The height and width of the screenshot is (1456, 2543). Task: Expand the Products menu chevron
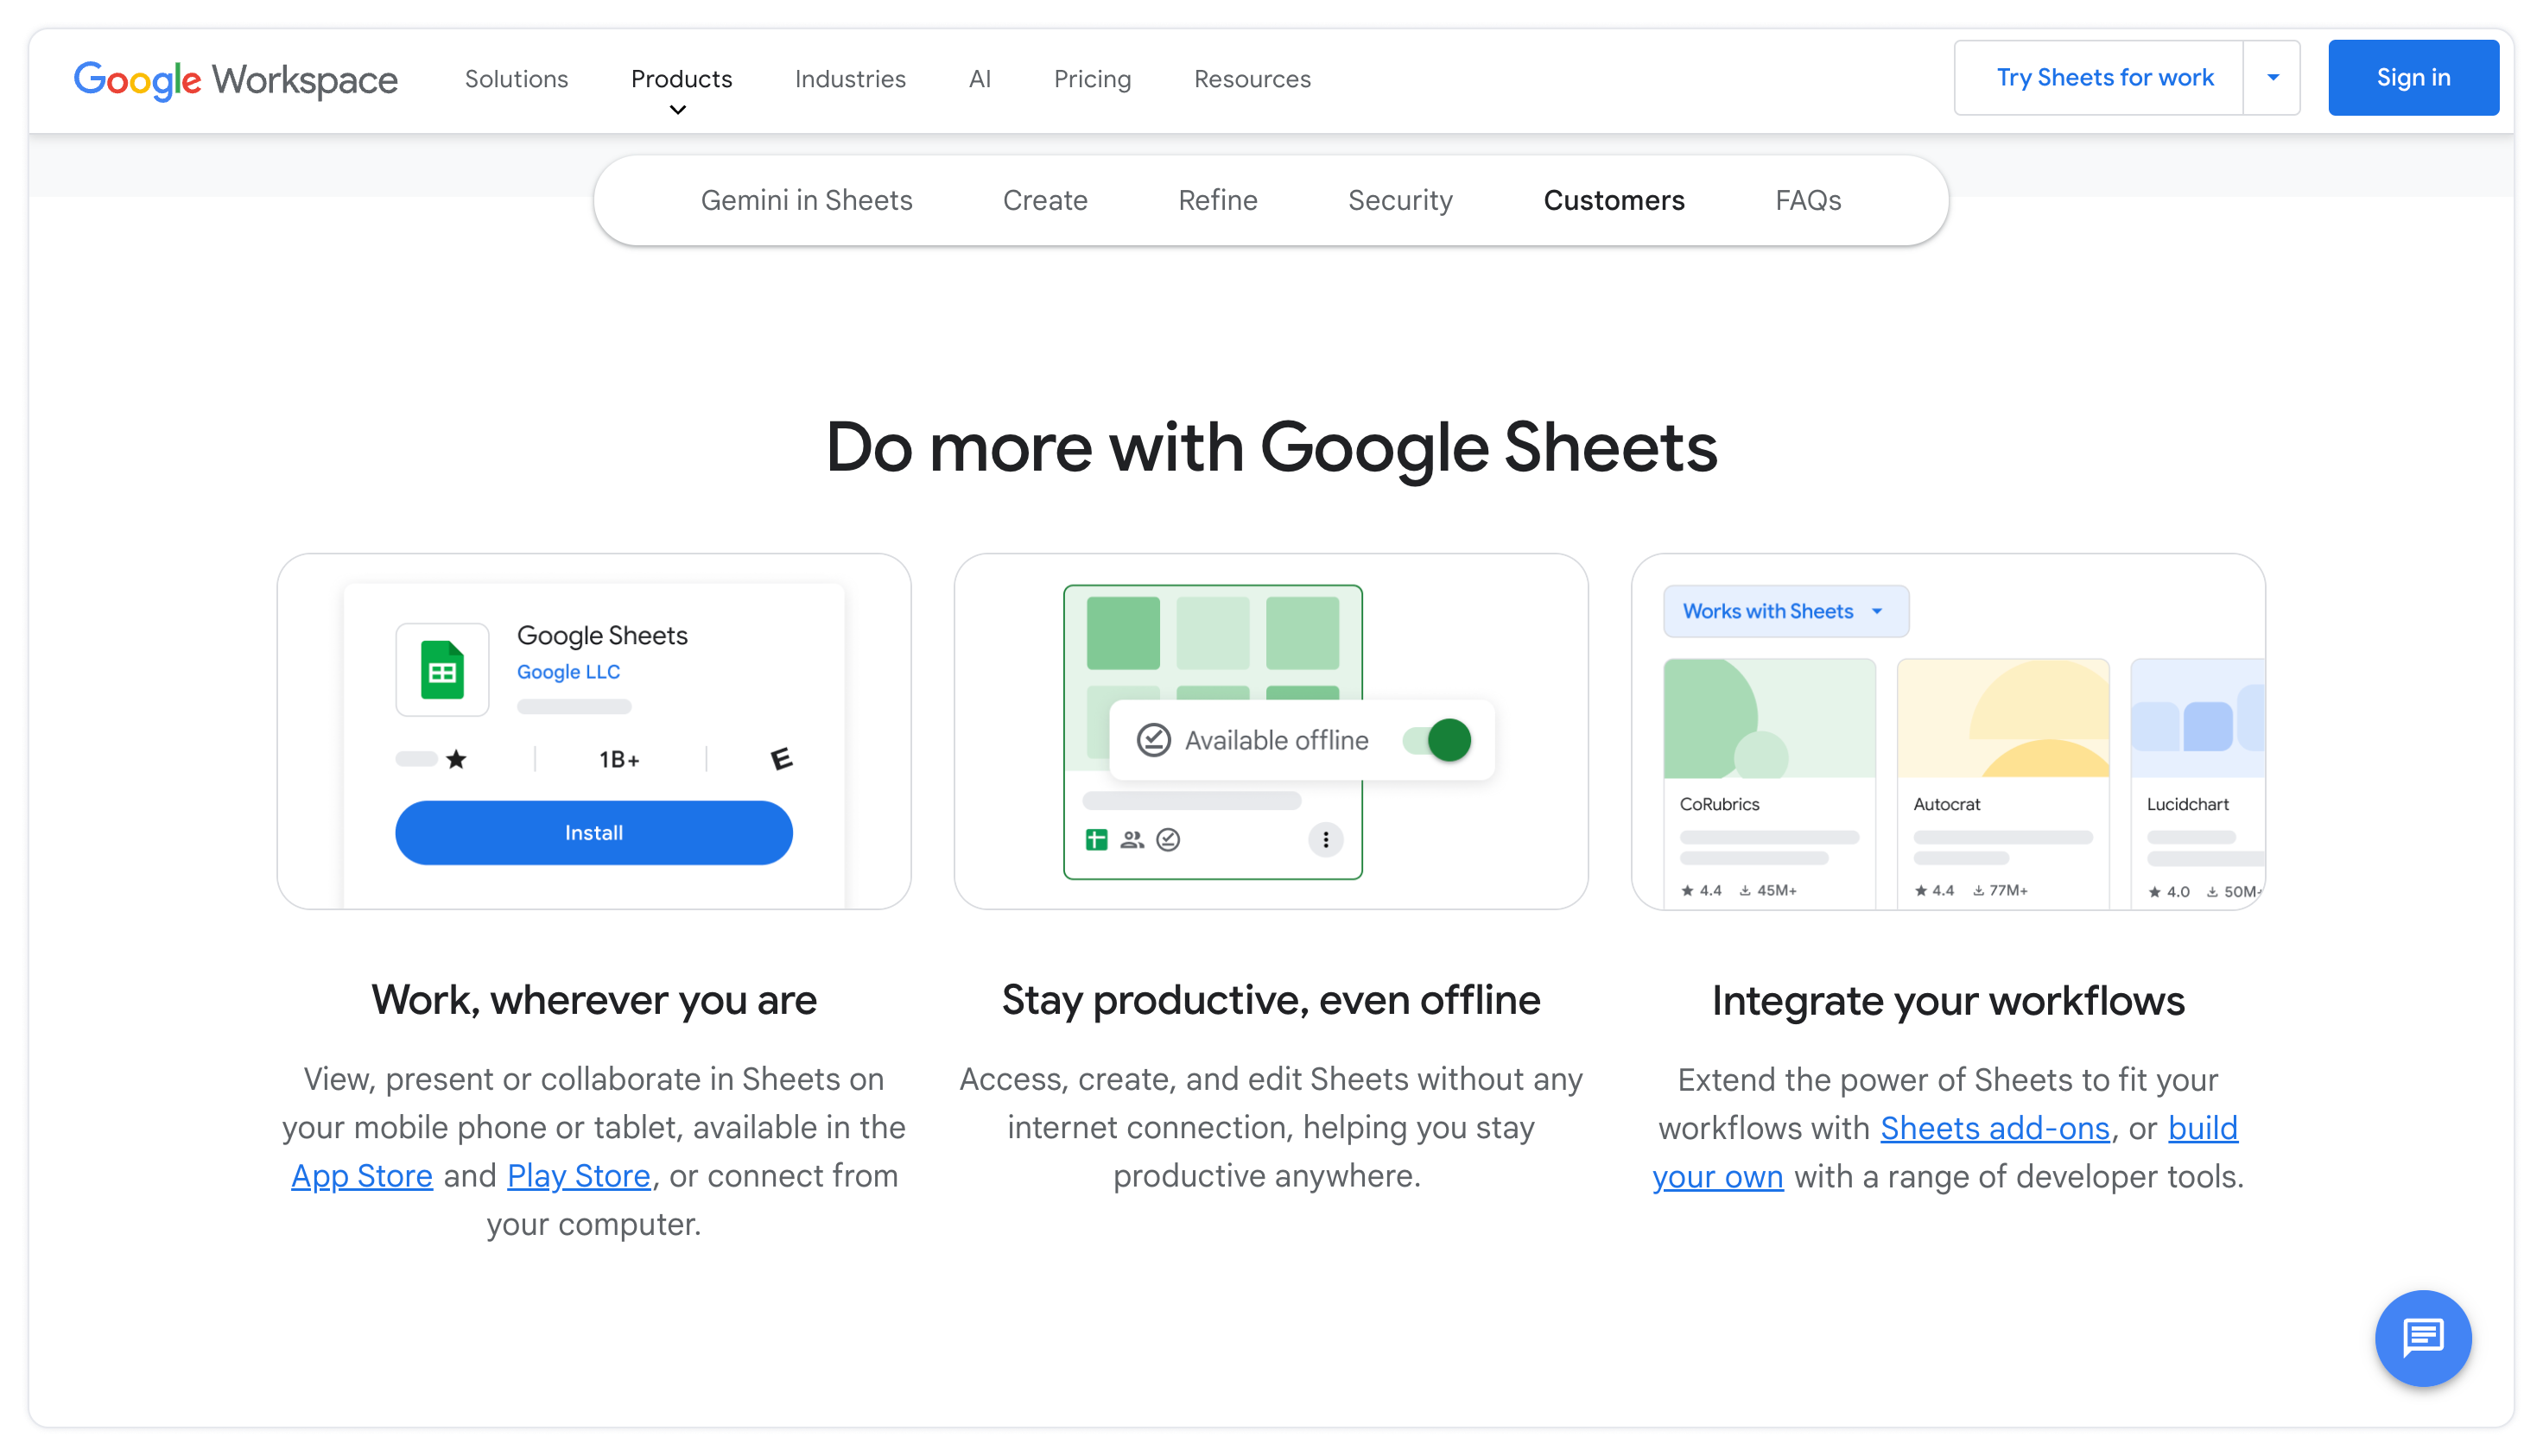(x=678, y=110)
